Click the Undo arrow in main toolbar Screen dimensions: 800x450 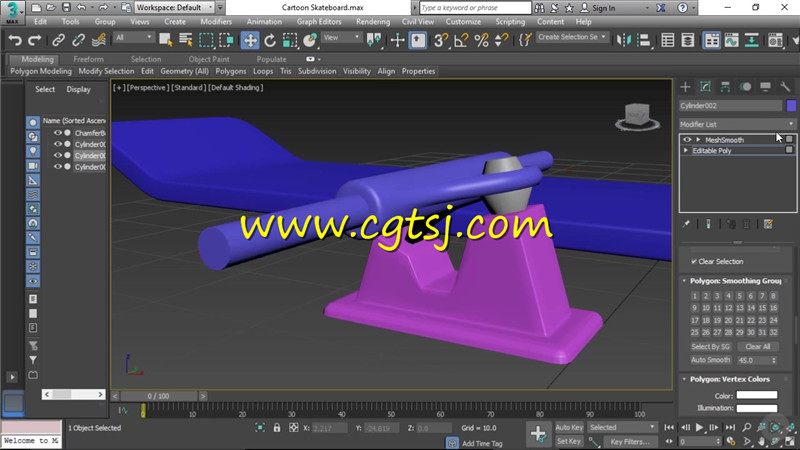coord(15,40)
